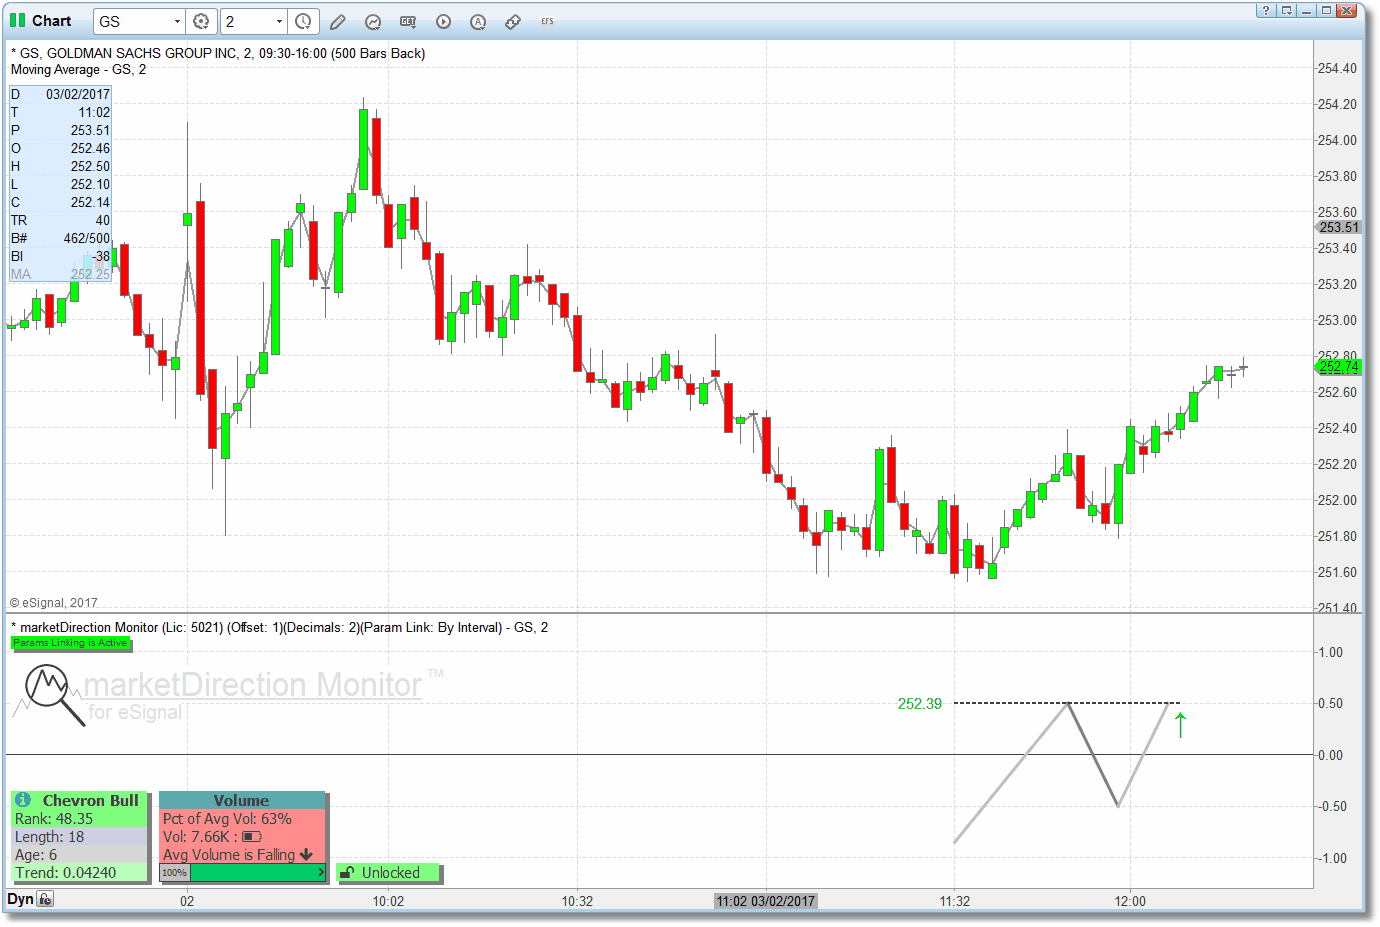The width and height of the screenshot is (1380, 927).
Task: Click the high value 252.50
Action: pos(90,166)
